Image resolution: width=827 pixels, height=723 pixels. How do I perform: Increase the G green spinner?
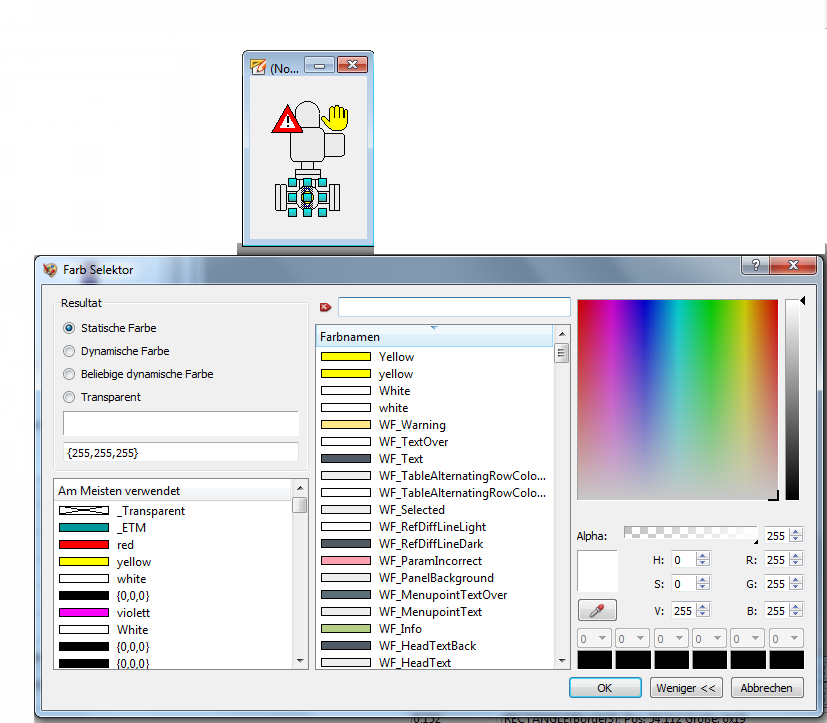click(796, 580)
